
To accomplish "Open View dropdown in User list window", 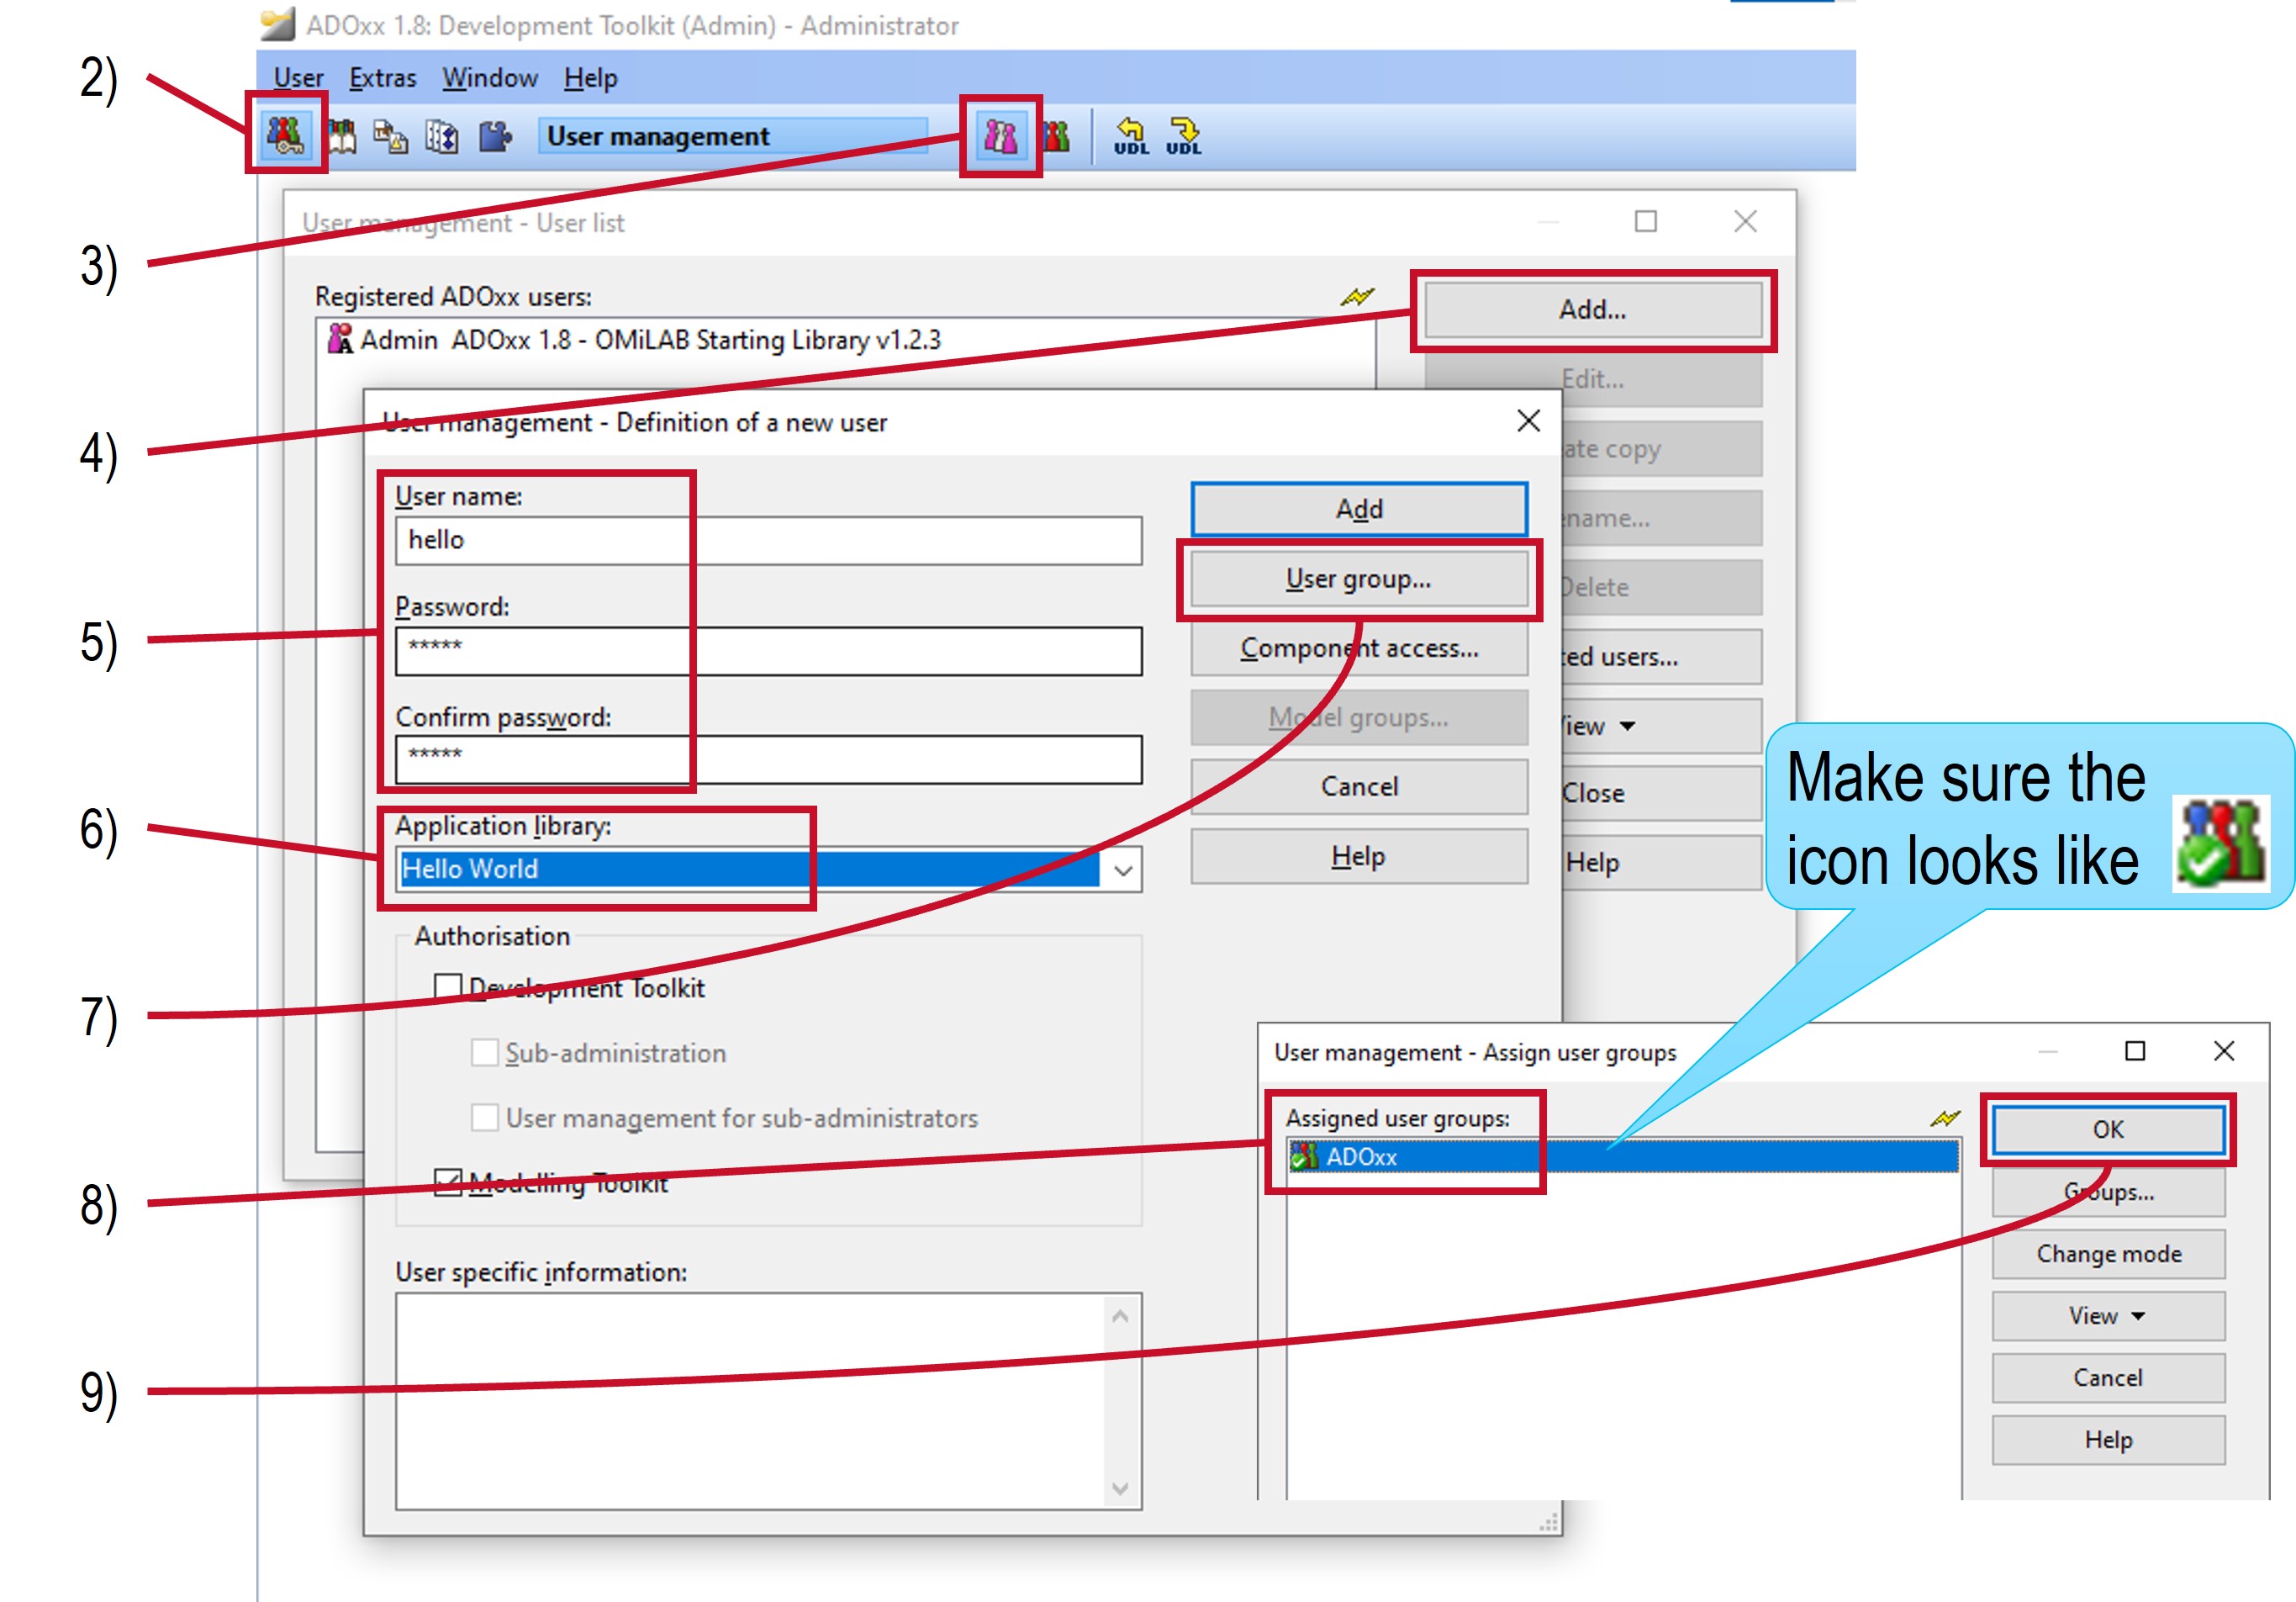I will [1660, 726].
